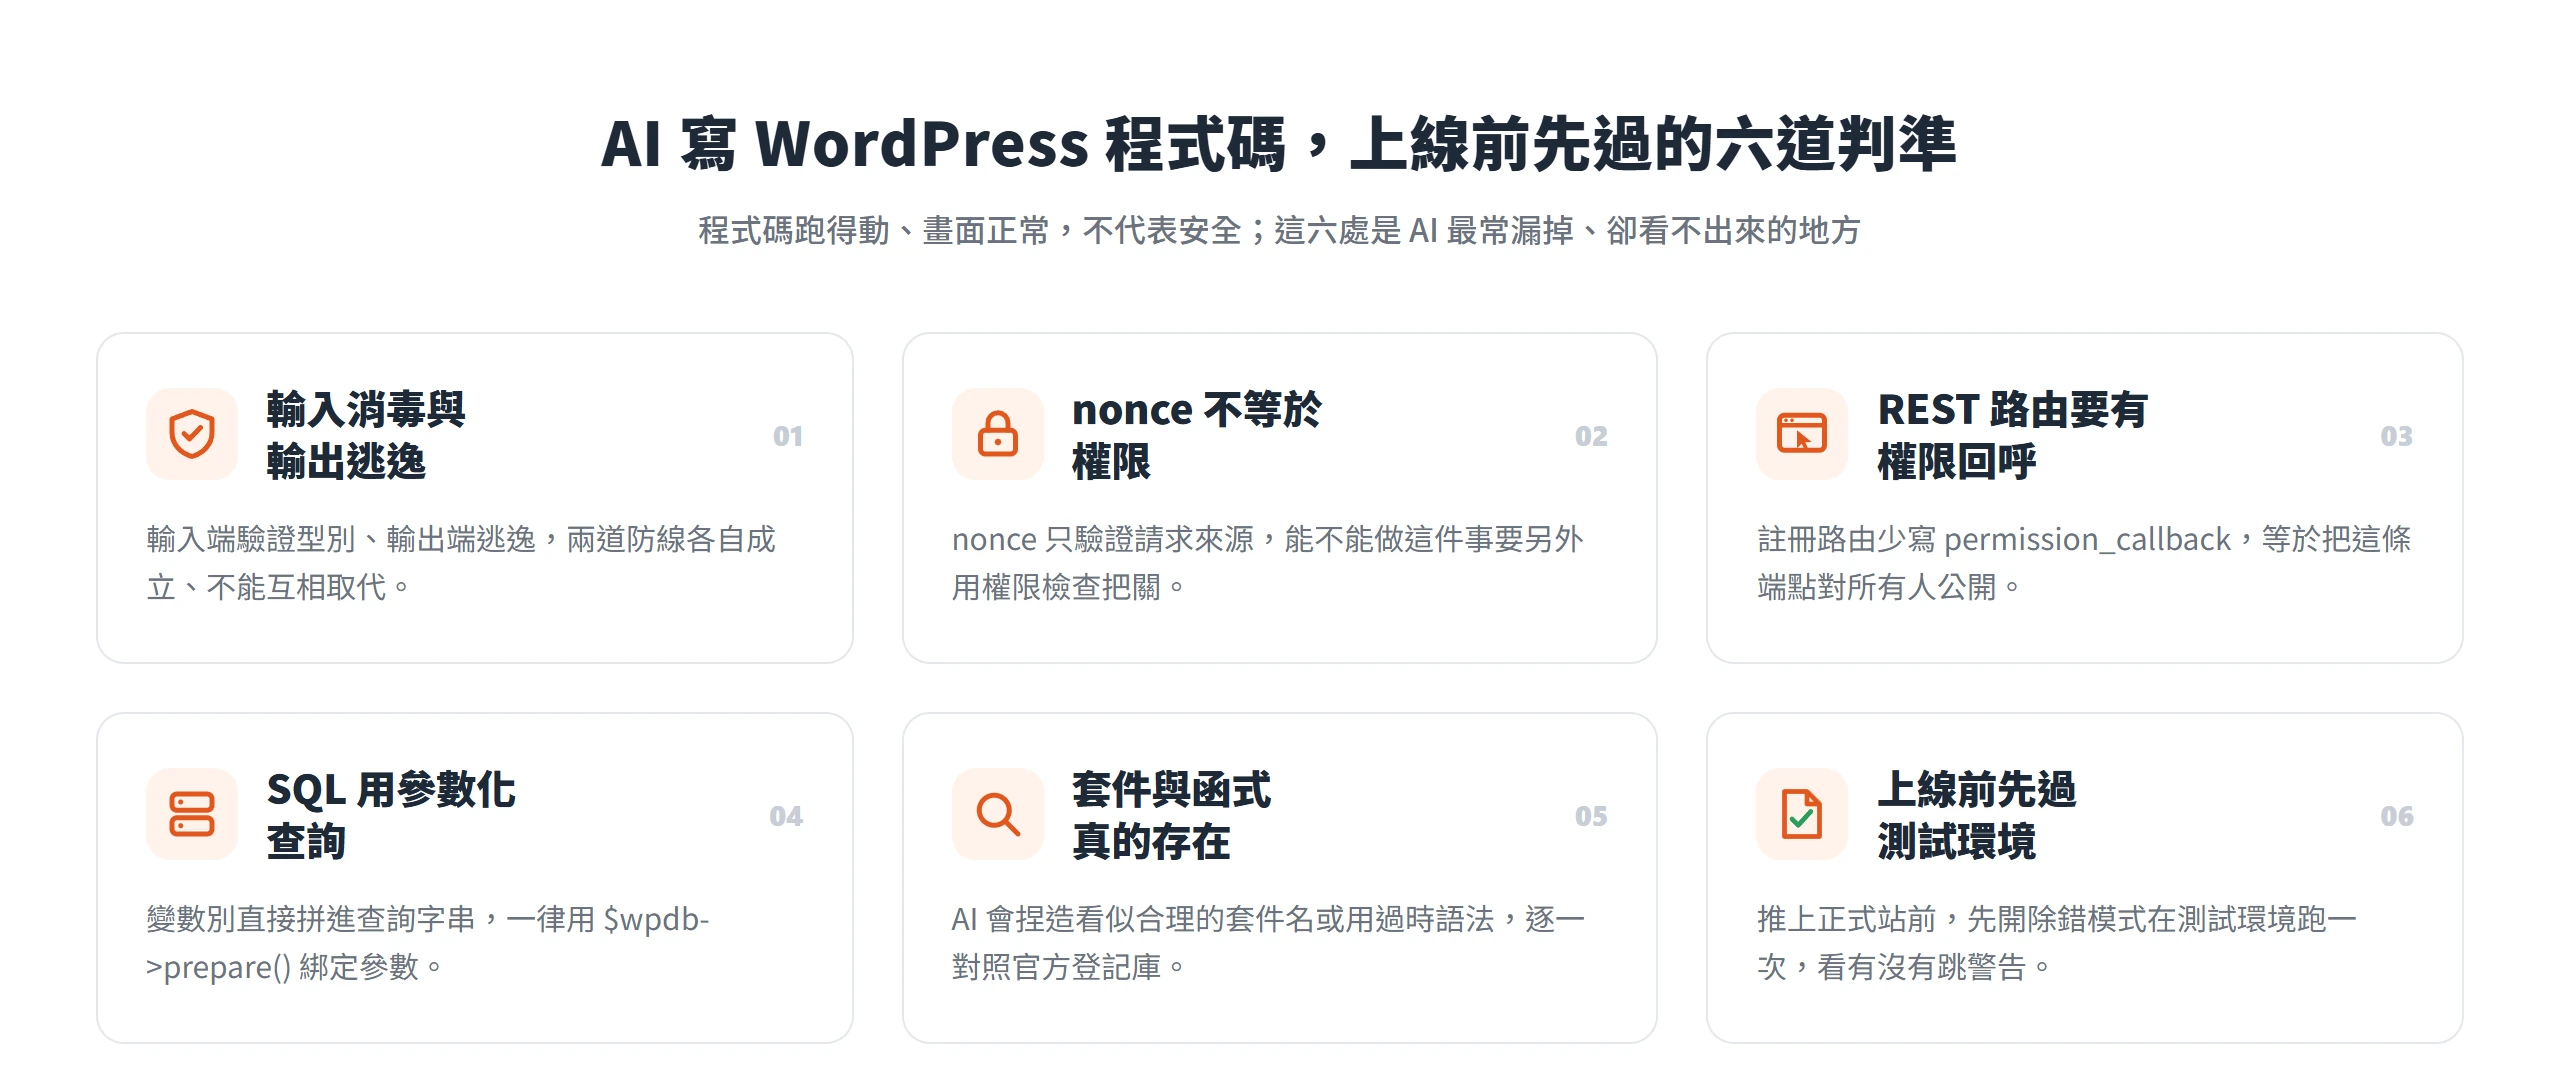Click the description starting AI 會捏造
This screenshot has width=2560, height=1068.
coord(1268,943)
